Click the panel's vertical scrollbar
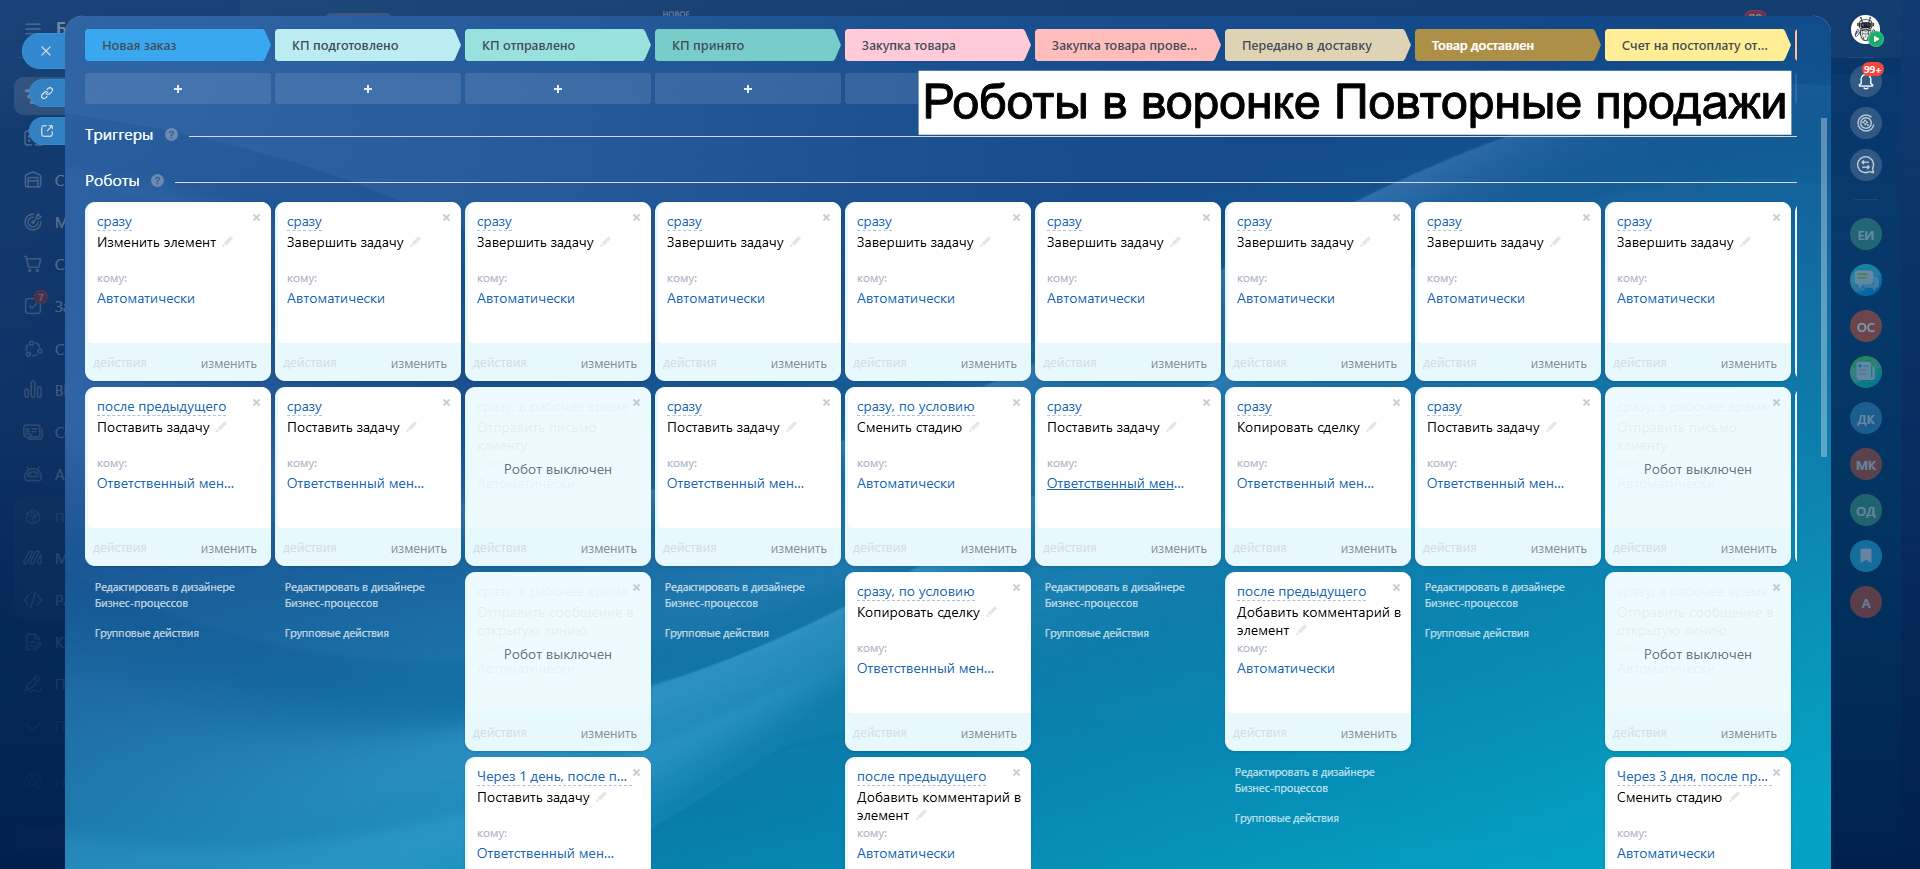This screenshot has width=1920, height=869. pos(1824,290)
